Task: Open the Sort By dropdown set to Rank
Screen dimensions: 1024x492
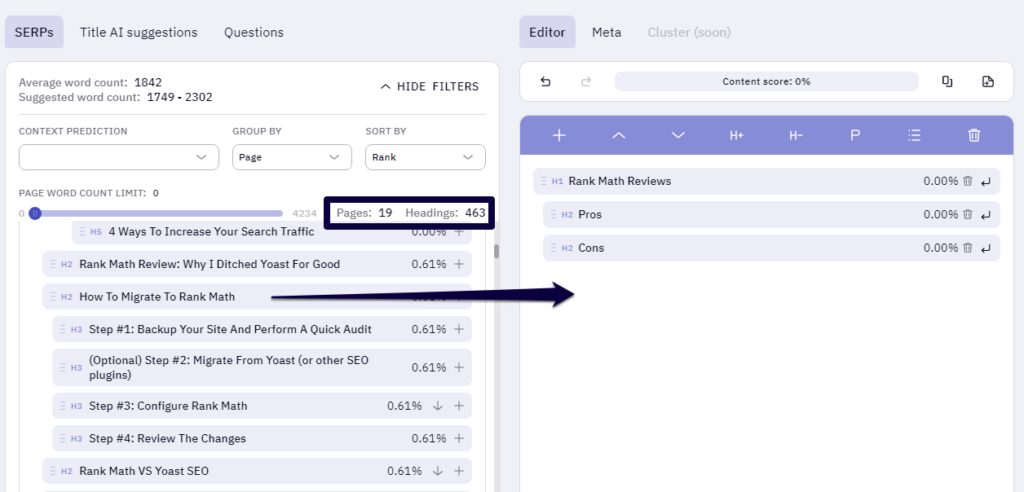Action: pyautogui.click(x=425, y=157)
